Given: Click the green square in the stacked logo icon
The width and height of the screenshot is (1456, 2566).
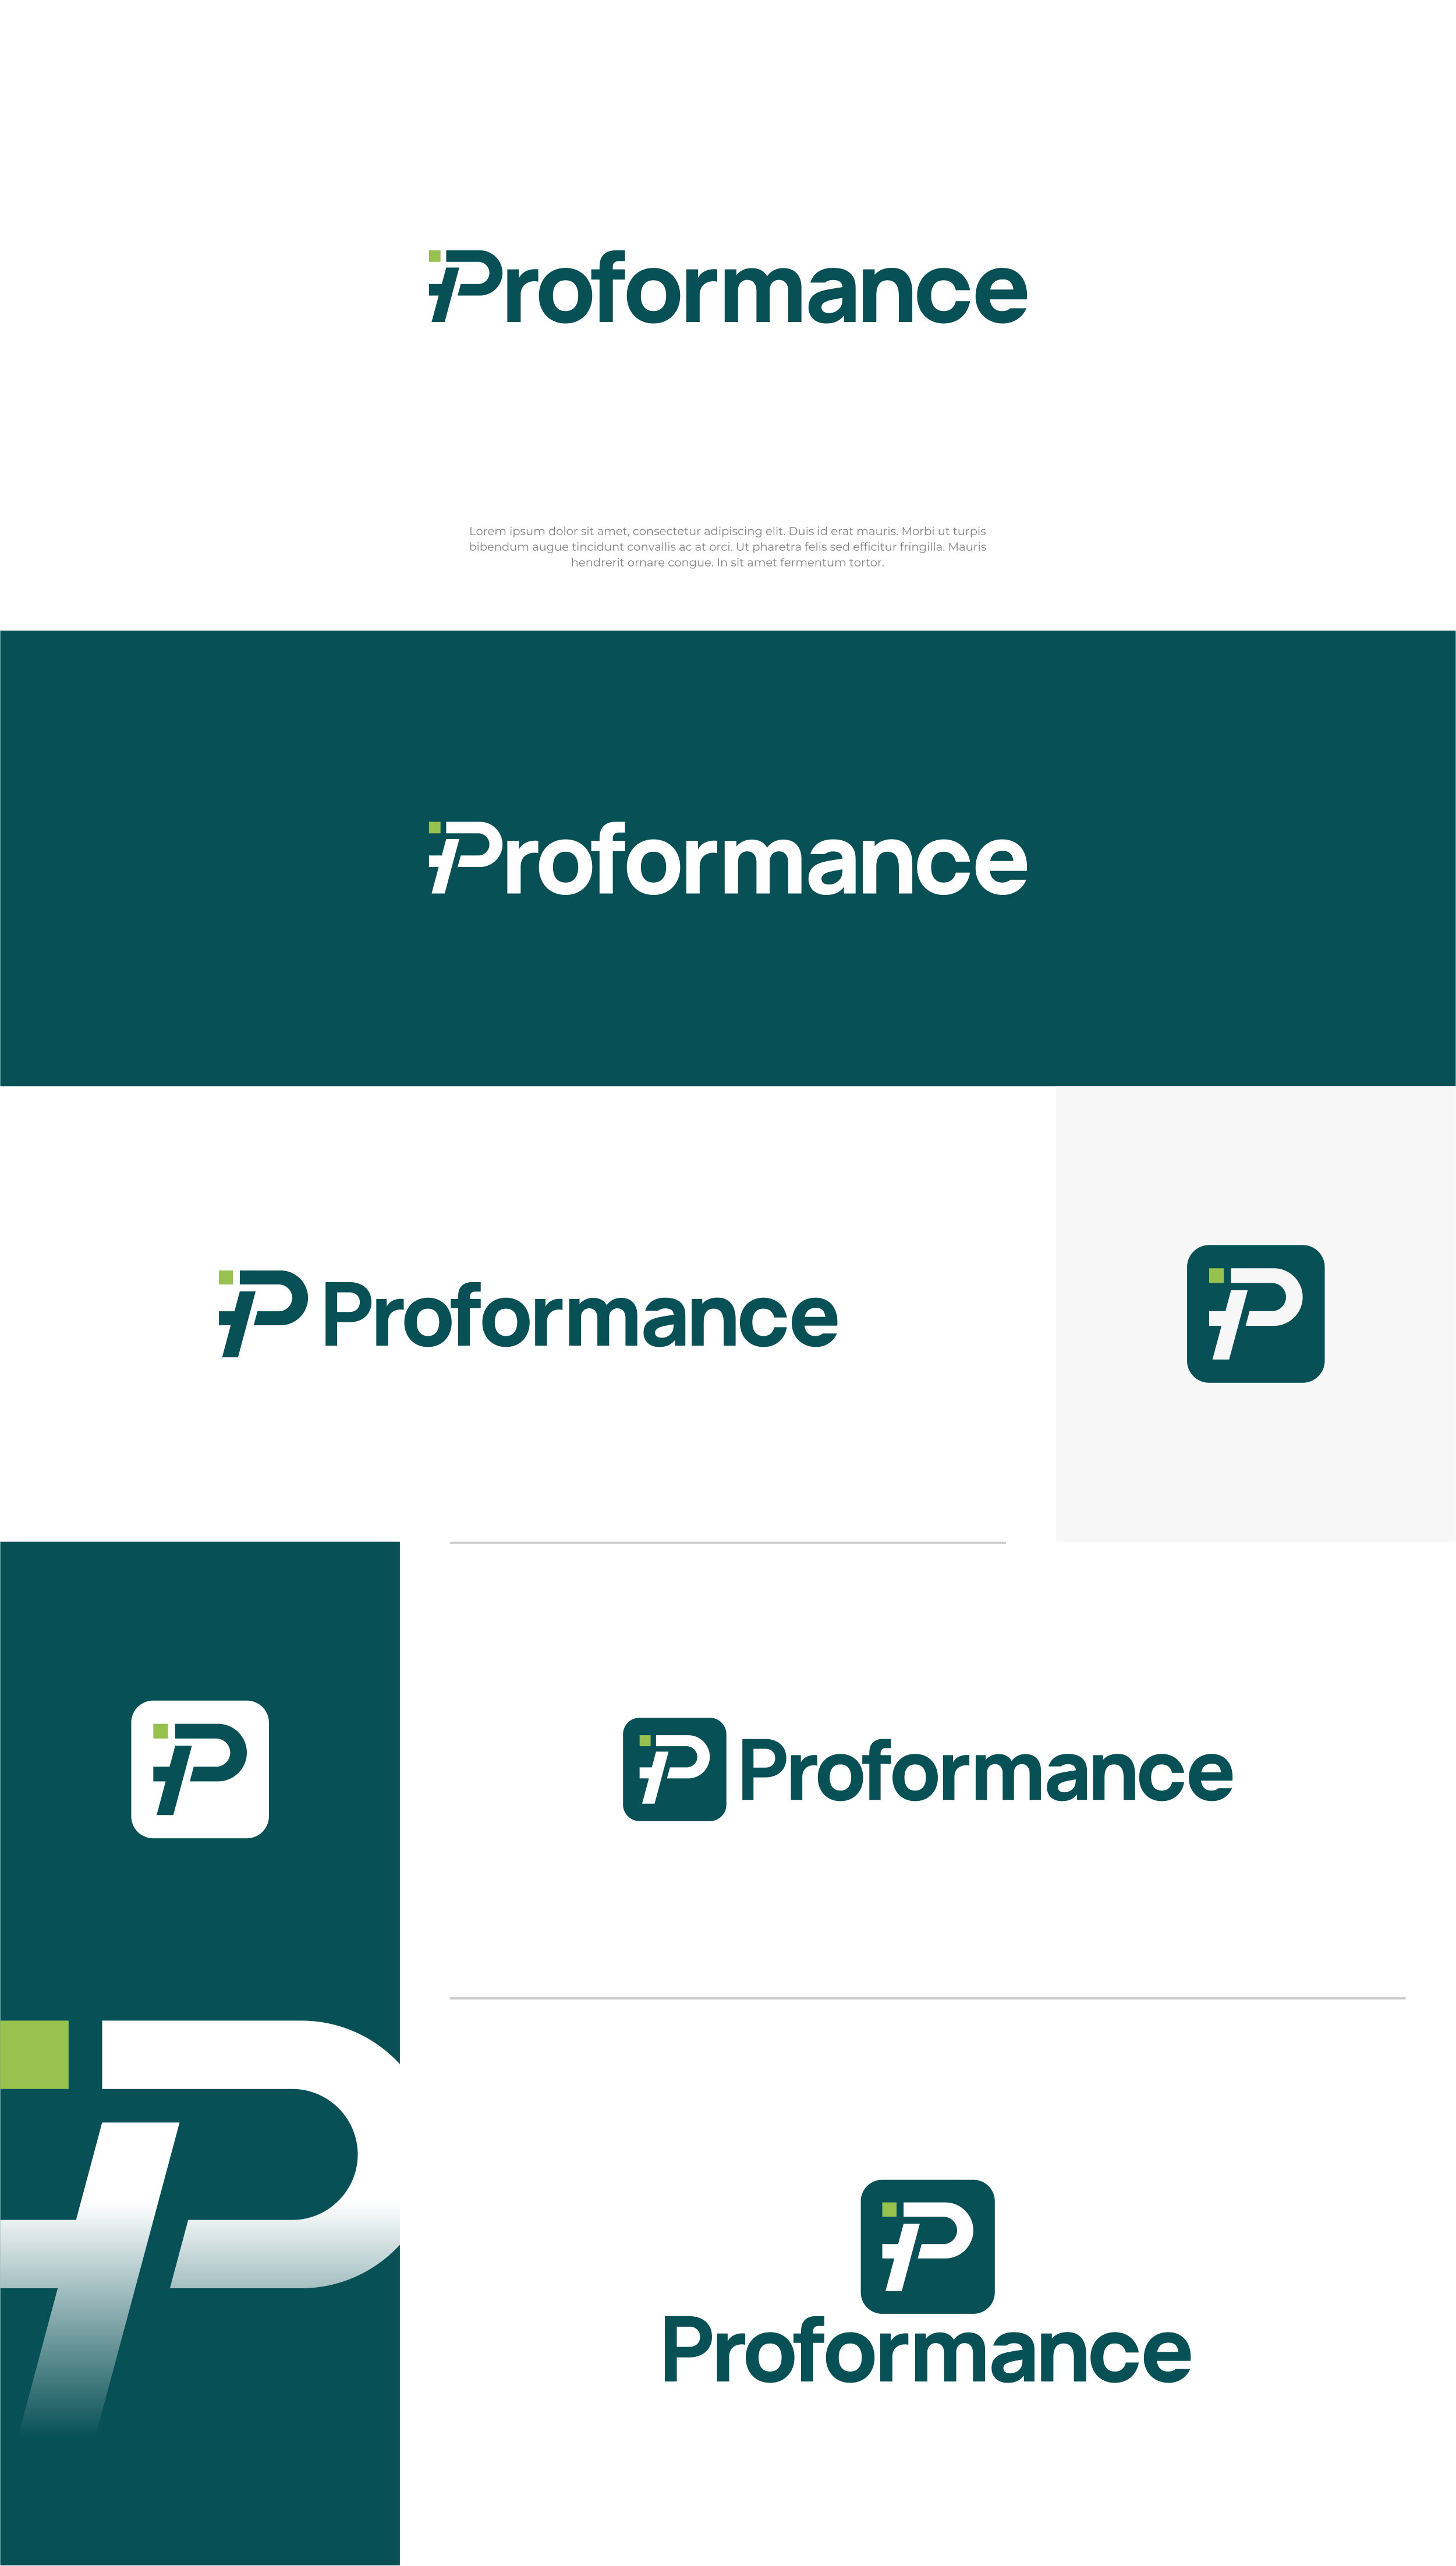Looking at the screenshot, I should (889, 2209).
